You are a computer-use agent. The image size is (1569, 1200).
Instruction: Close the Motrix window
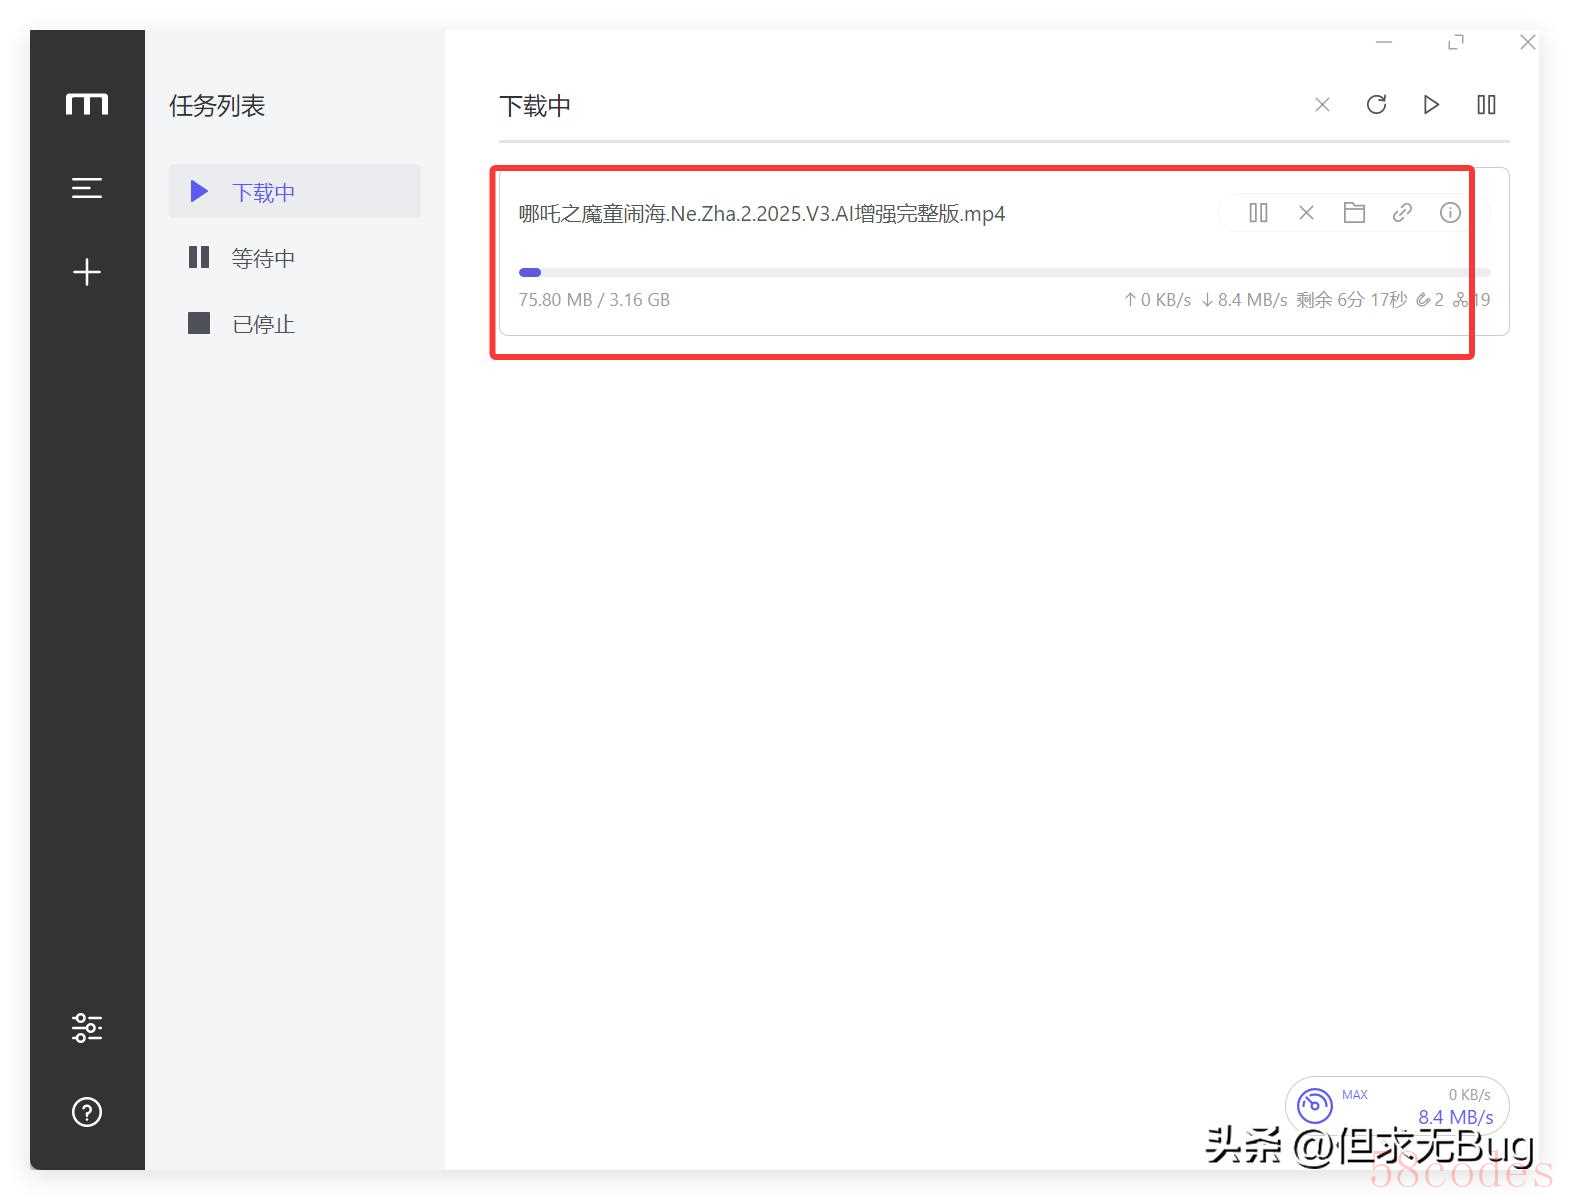coord(1527,42)
